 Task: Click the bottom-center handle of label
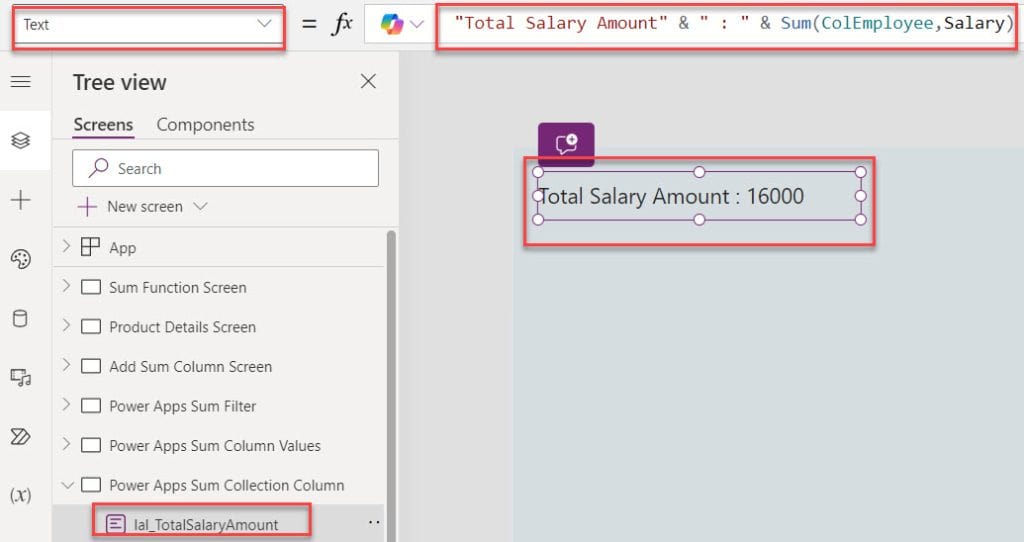[x=699, y=219]
